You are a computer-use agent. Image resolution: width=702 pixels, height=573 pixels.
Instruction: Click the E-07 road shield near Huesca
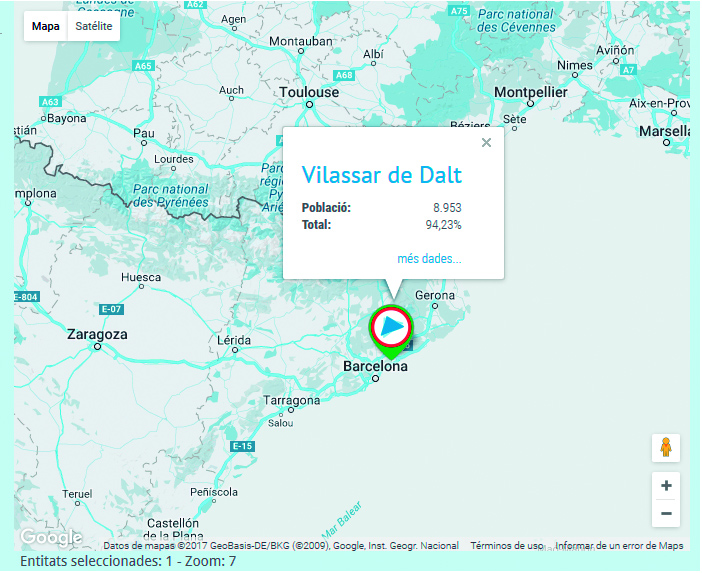[x=111, y=309]
